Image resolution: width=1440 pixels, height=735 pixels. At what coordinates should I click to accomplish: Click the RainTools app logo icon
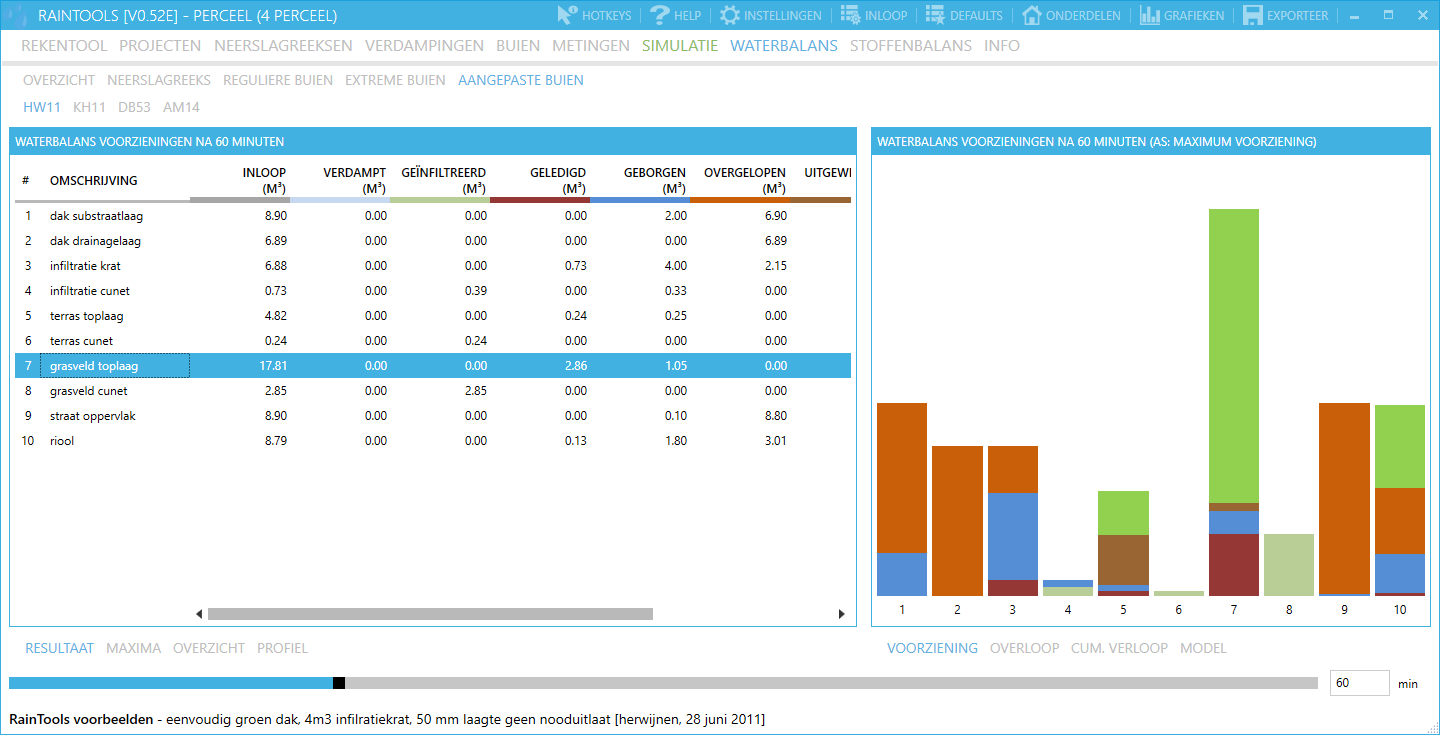(18, 15)
